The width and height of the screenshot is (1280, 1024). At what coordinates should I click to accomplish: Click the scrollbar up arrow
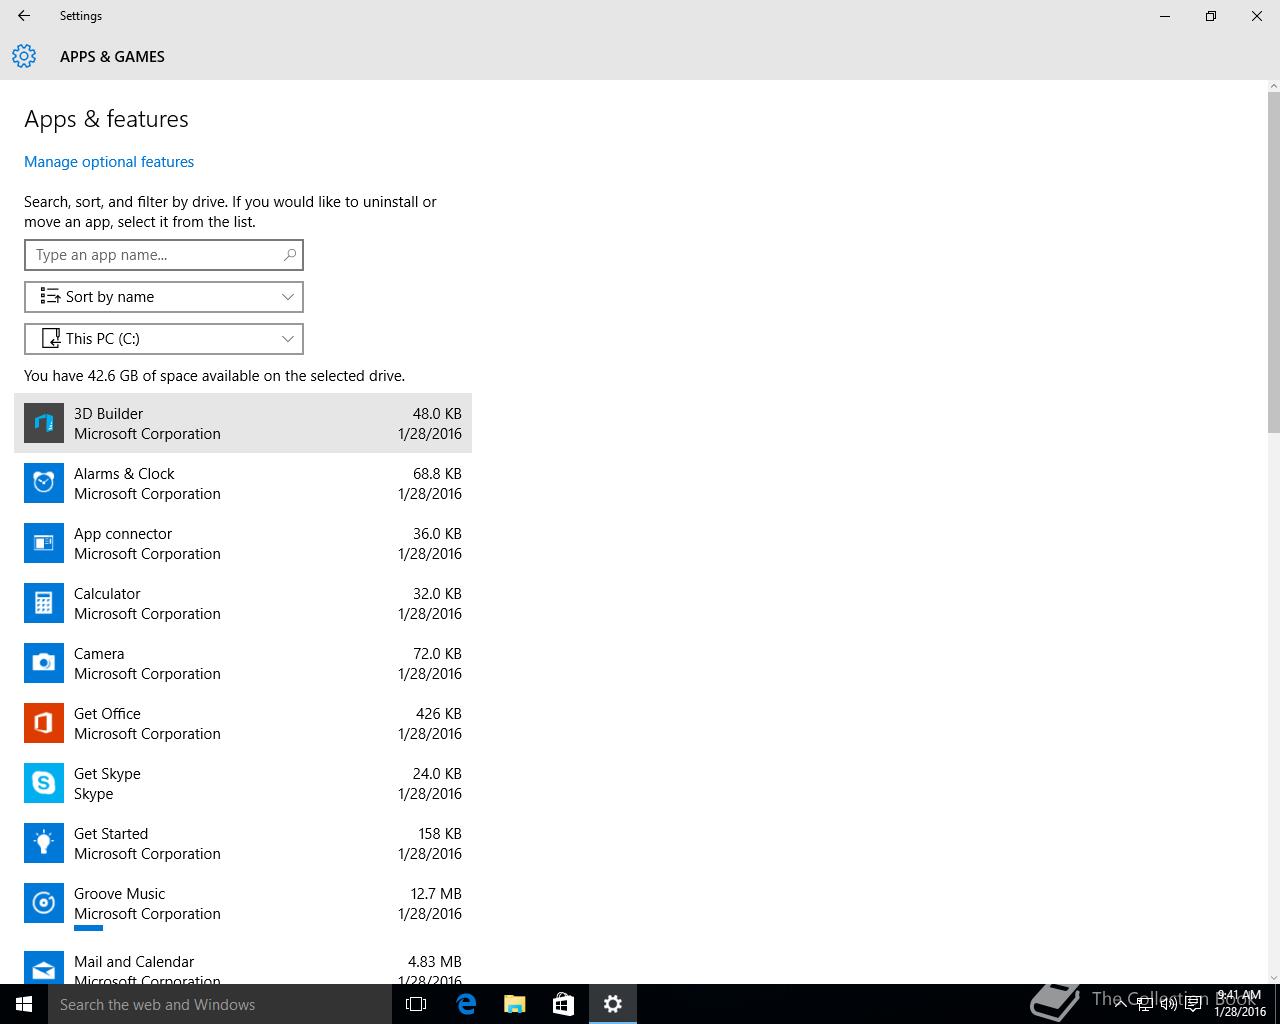1273,87
